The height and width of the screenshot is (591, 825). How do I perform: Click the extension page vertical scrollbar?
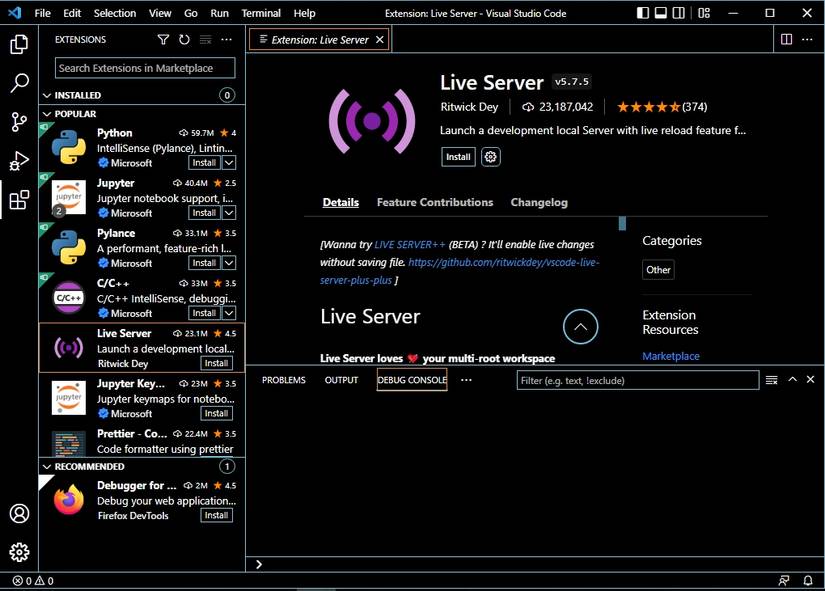click(x=622, y=224)
